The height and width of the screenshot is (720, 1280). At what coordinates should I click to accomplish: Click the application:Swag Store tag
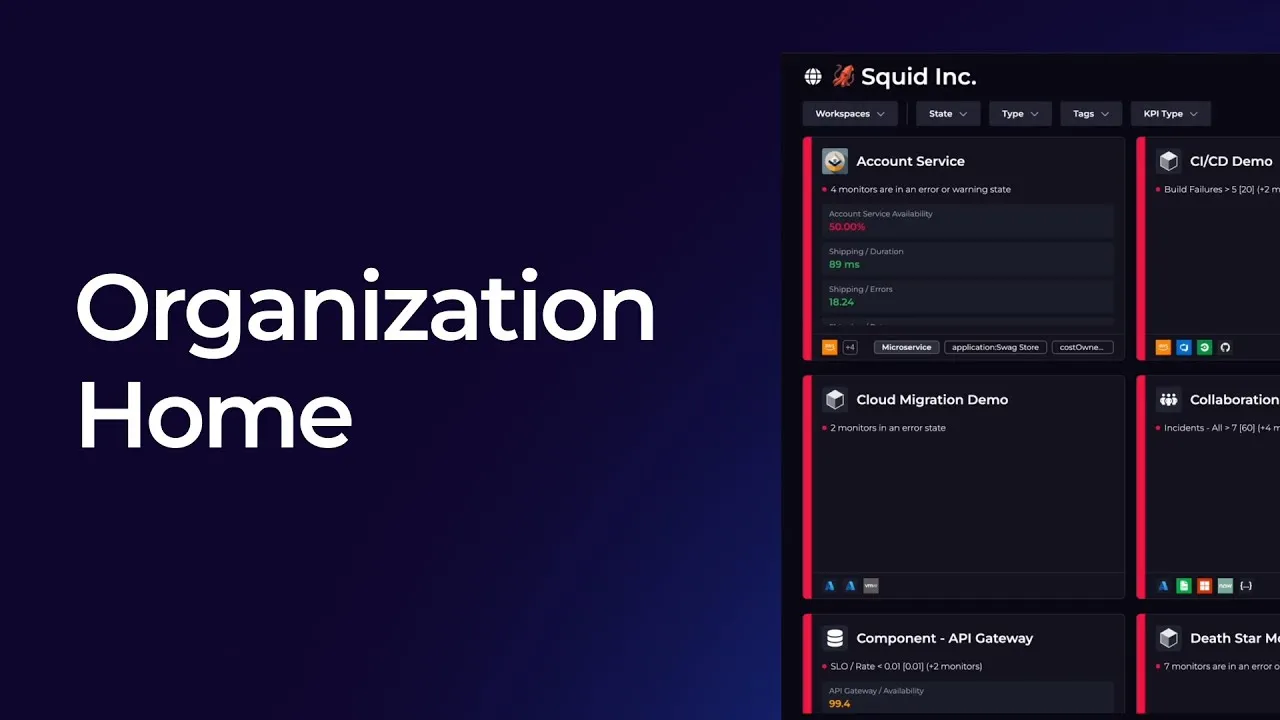[x=995, y=347]
